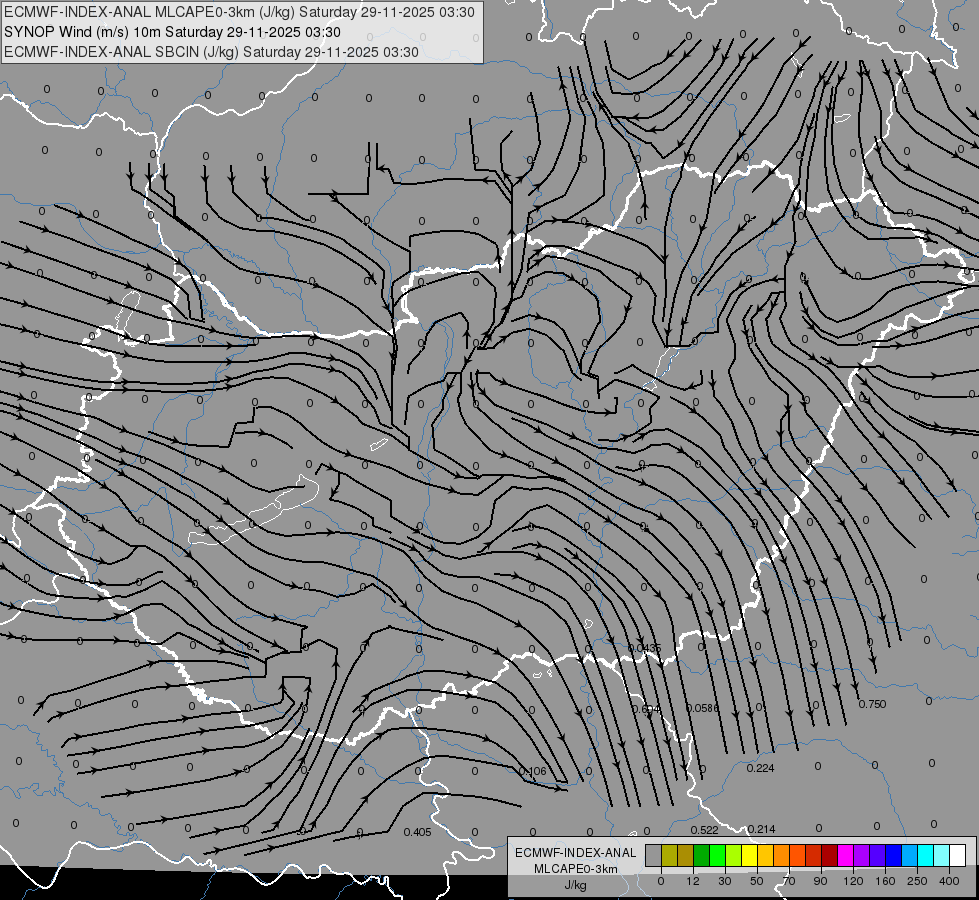The width and height of the screenshot is (979, 900).
Task: Click the gray swatch in the legend
Action: tap(653, 855)
